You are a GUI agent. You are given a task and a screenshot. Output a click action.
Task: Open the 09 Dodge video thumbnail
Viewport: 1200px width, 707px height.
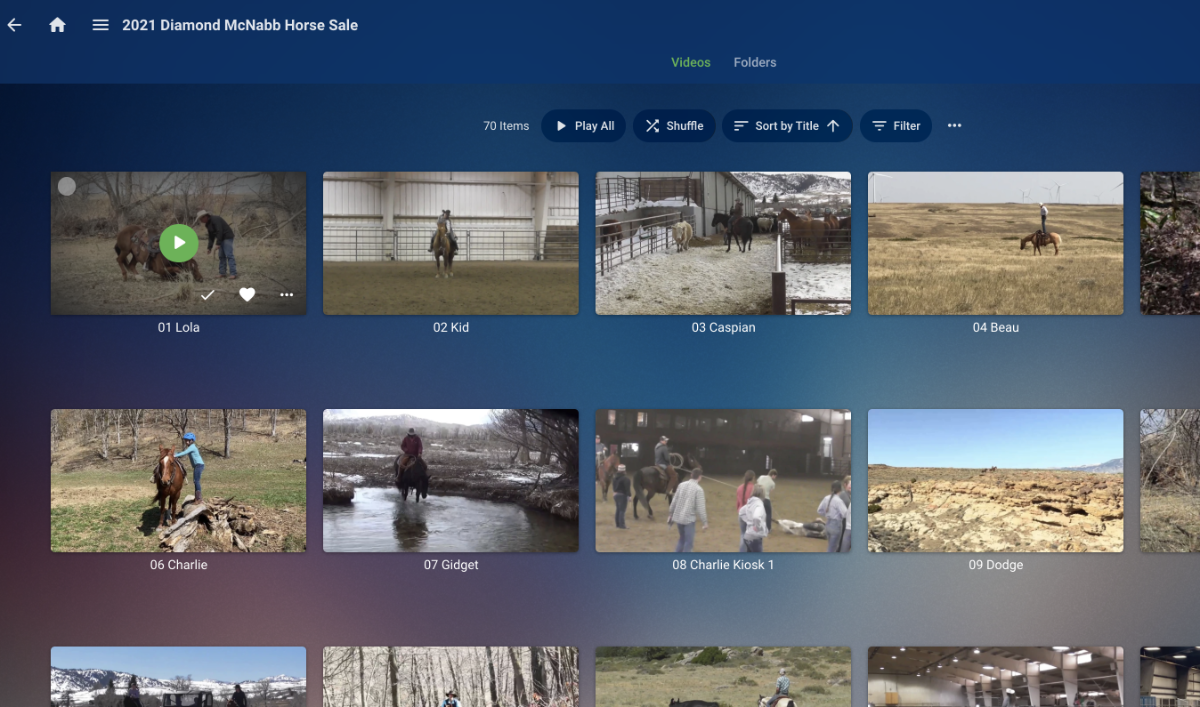pos(996,480)
